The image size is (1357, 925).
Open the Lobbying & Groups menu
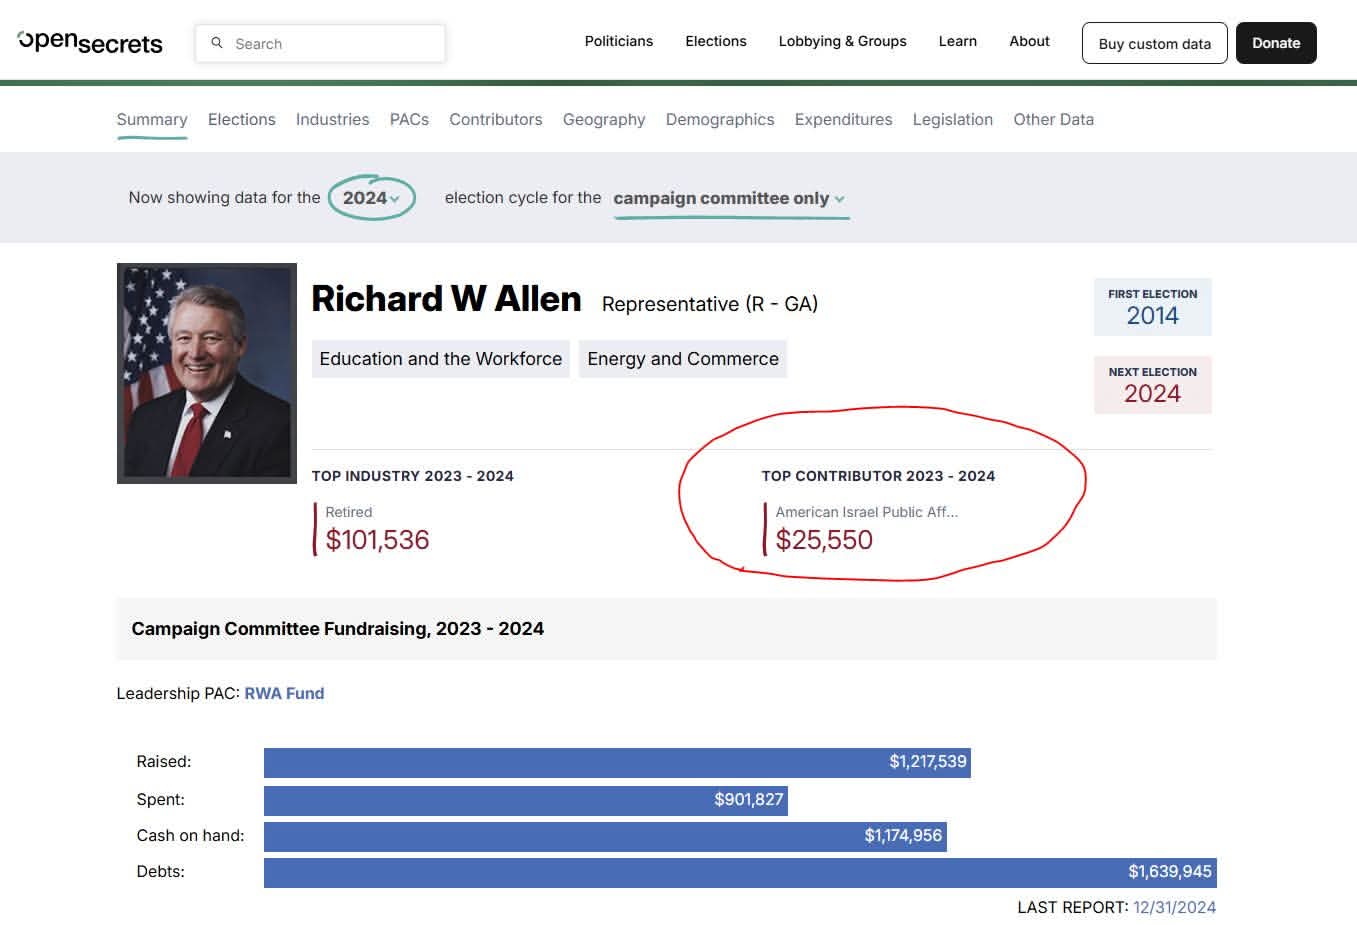click(x=842, y=41)
